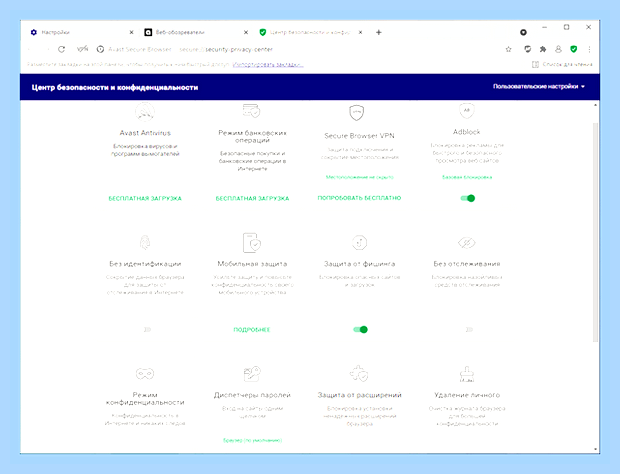This screenshot has height=474, width=620.
Task: Turn off the Защита от фишинга switch
Action: coord(361,329)
